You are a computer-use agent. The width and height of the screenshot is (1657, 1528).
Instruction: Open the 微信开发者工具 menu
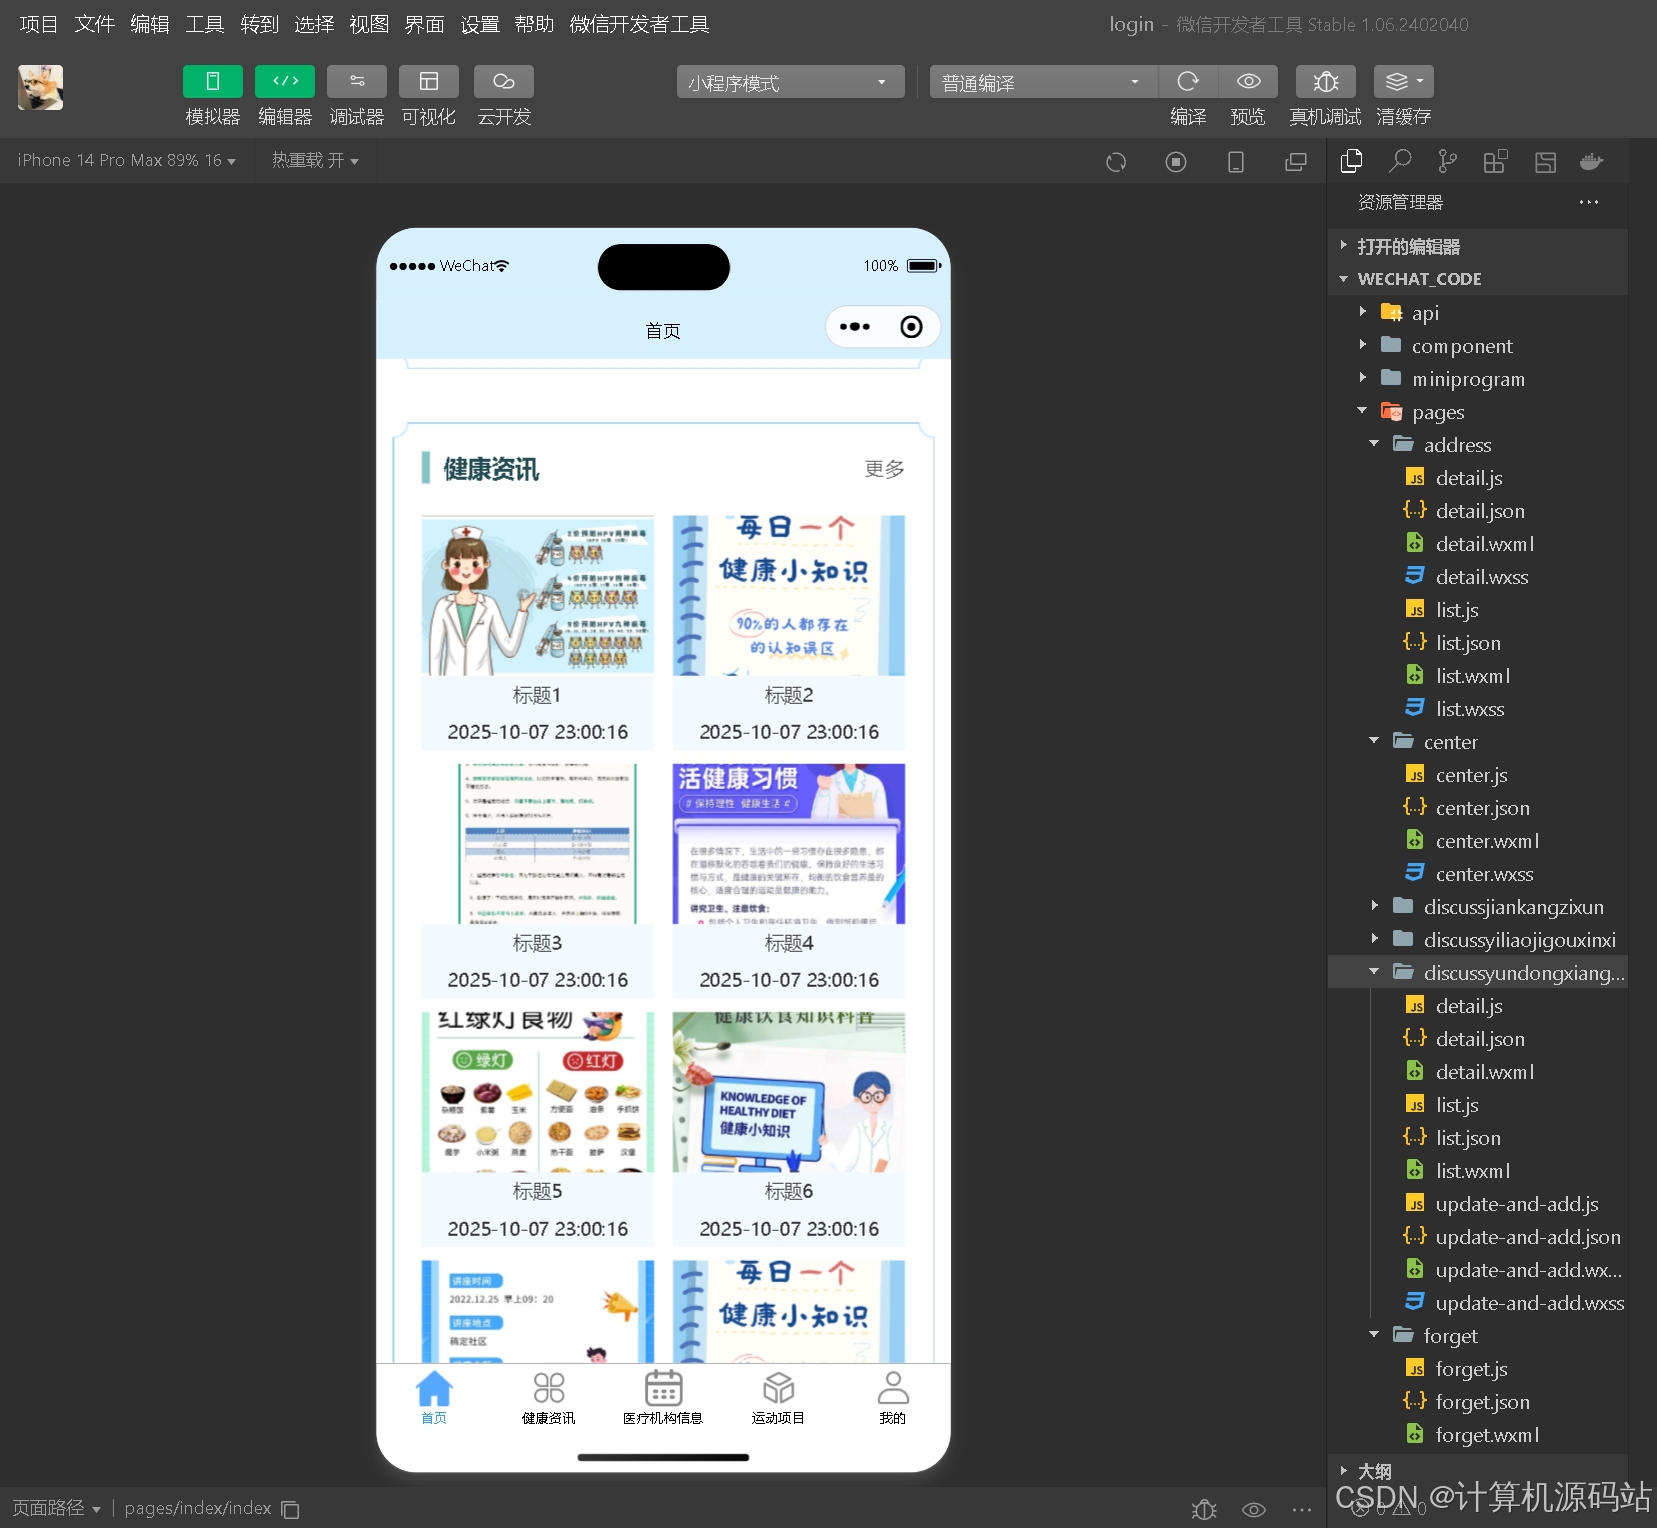pos(639,24)
